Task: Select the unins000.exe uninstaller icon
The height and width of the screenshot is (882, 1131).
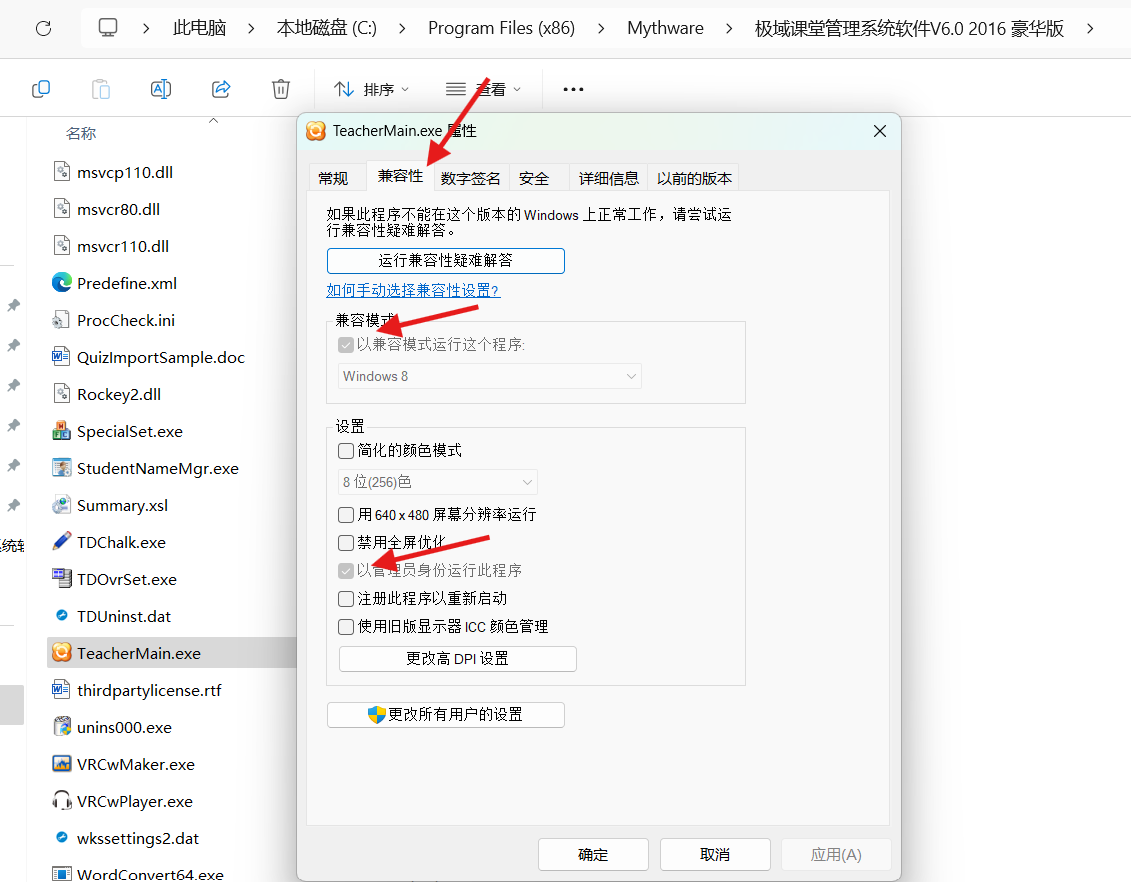Action: (x=62, y=727)
